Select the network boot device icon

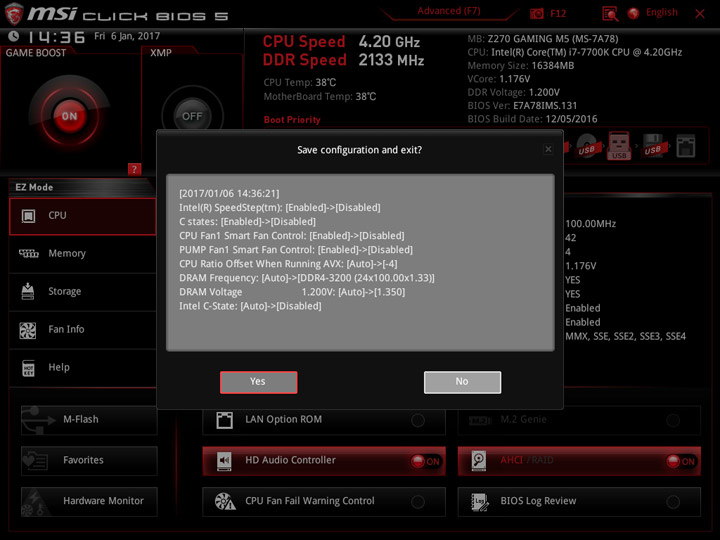pos(686,146)
